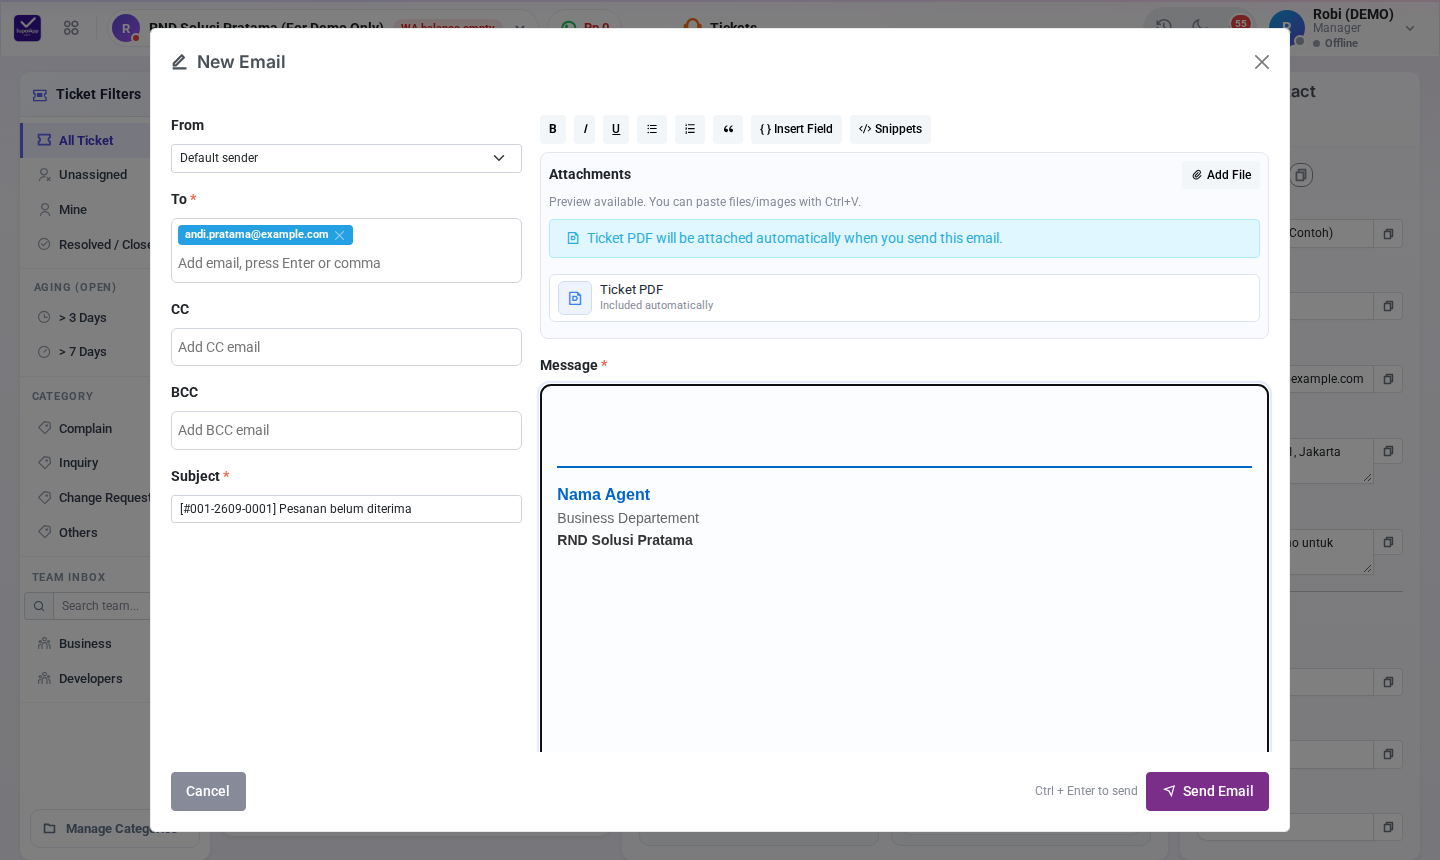Click the Cancel button
Screen dimensions: 1440x860
pos(208,791)
